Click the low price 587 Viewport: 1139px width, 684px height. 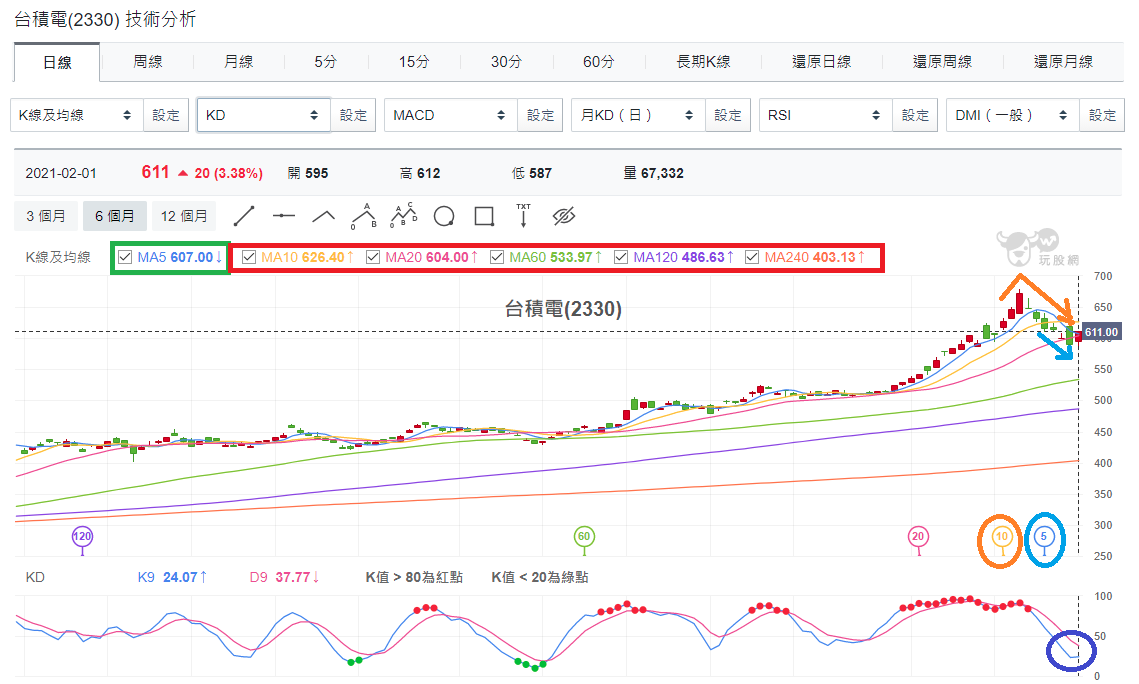(x=540, y=174)
